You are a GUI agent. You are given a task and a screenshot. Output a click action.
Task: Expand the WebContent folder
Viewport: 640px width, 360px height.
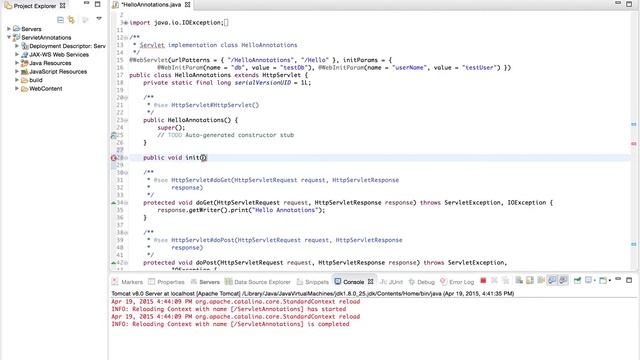[17, 89]
